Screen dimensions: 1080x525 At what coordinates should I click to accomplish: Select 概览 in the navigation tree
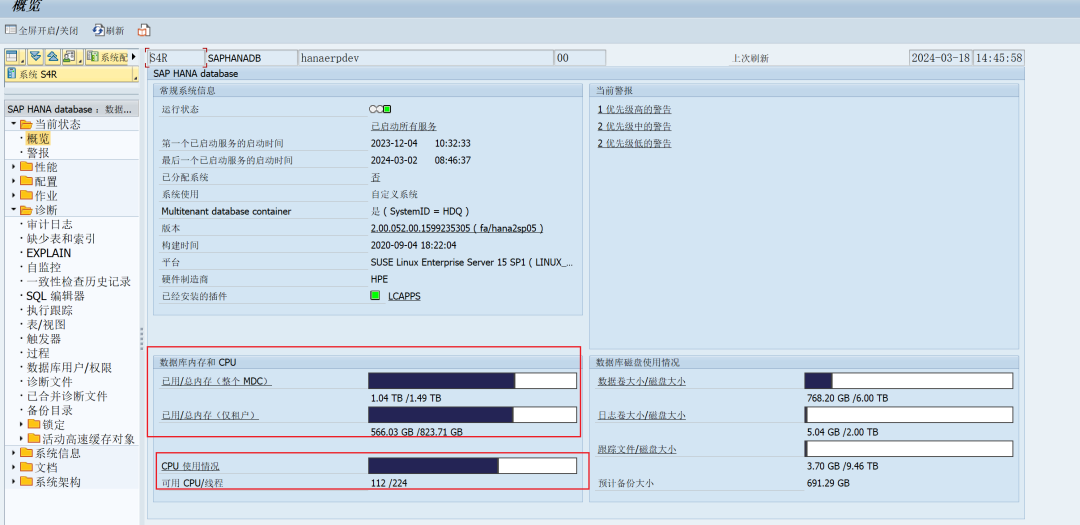tap(38, 138)
